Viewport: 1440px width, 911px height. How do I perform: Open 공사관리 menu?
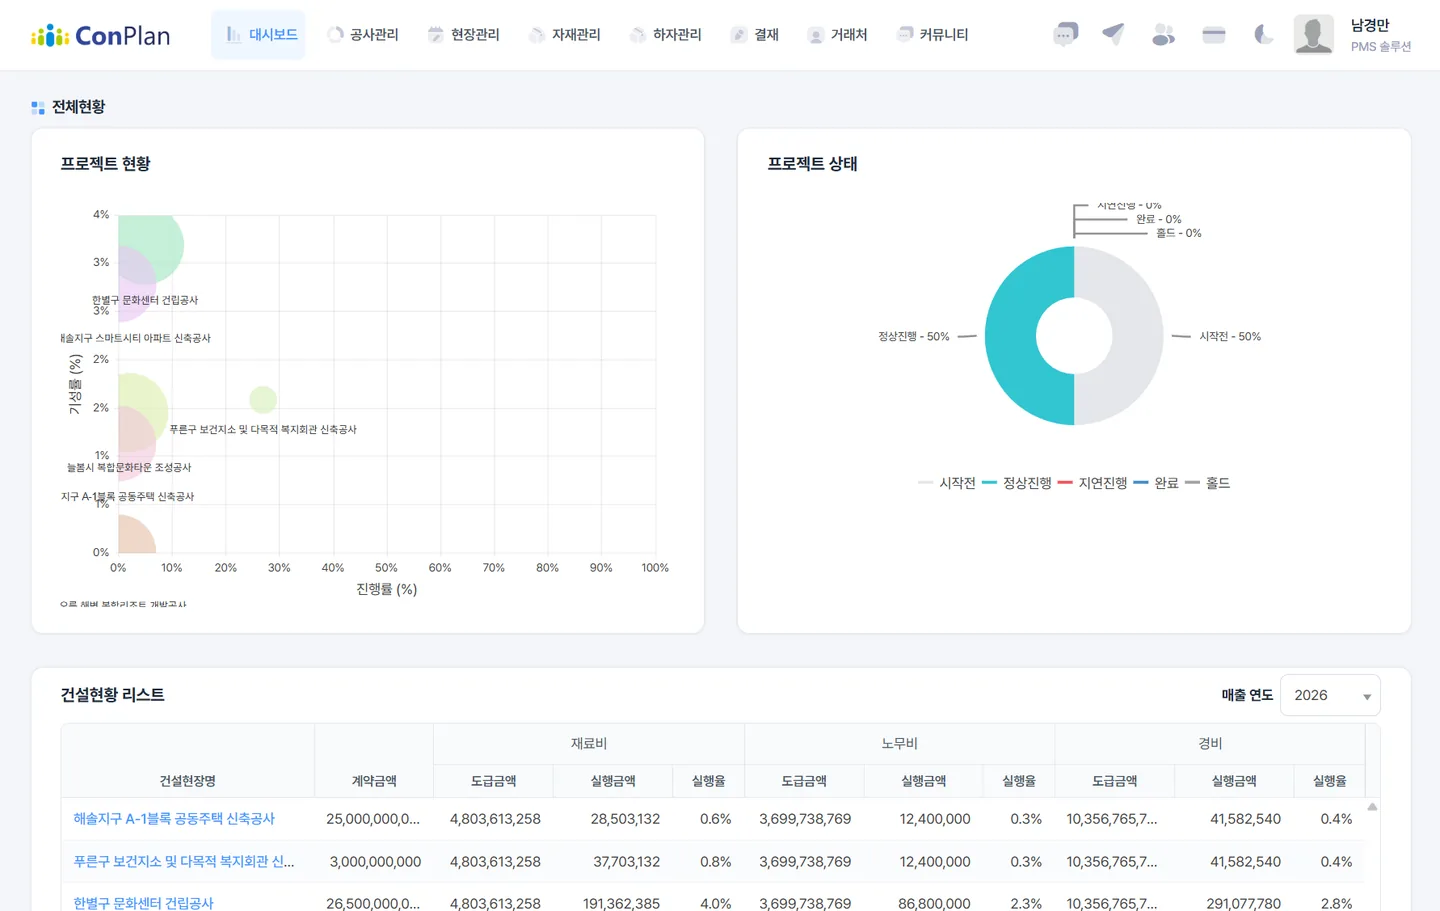pyautogui.click(x=363, y=35)
